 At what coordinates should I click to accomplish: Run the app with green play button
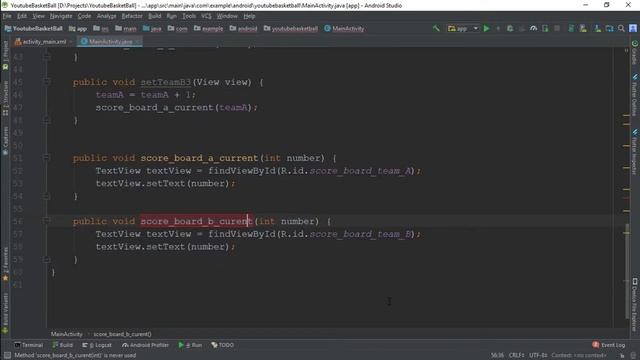[x=486, y=29]
